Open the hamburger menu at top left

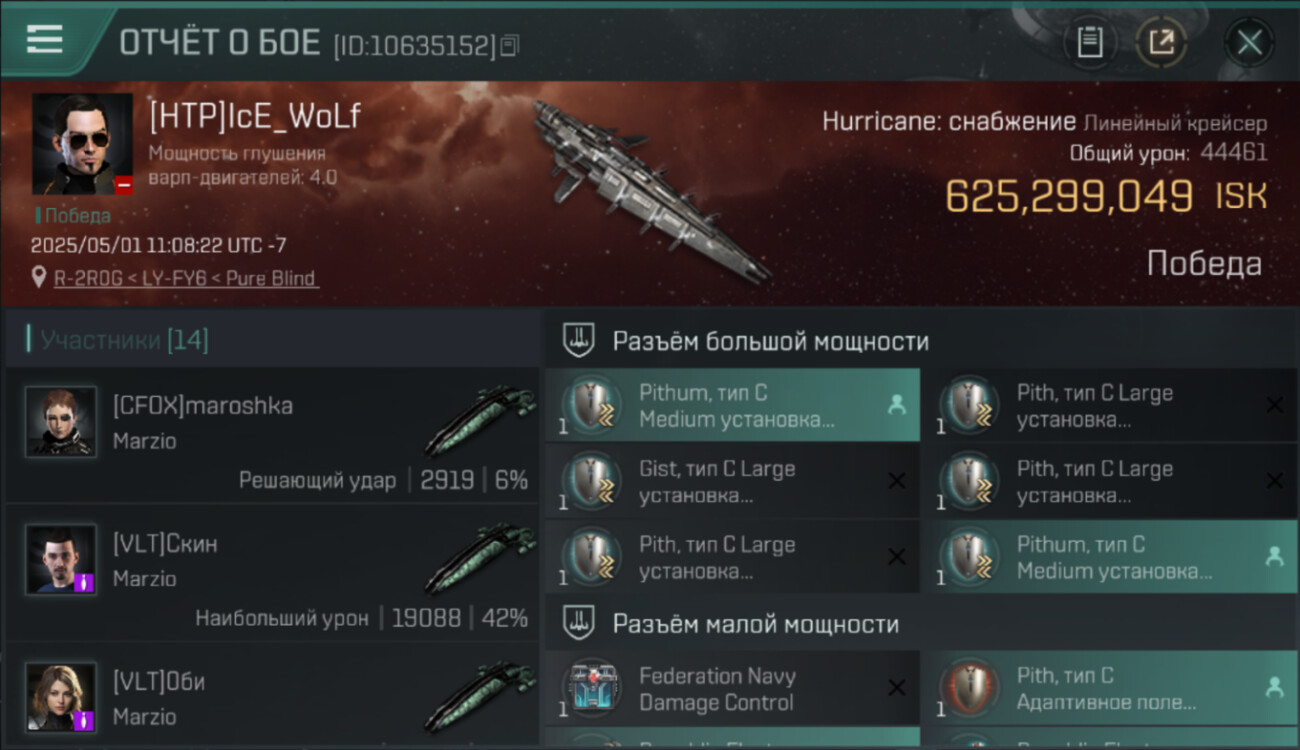[x=45, y=40]
